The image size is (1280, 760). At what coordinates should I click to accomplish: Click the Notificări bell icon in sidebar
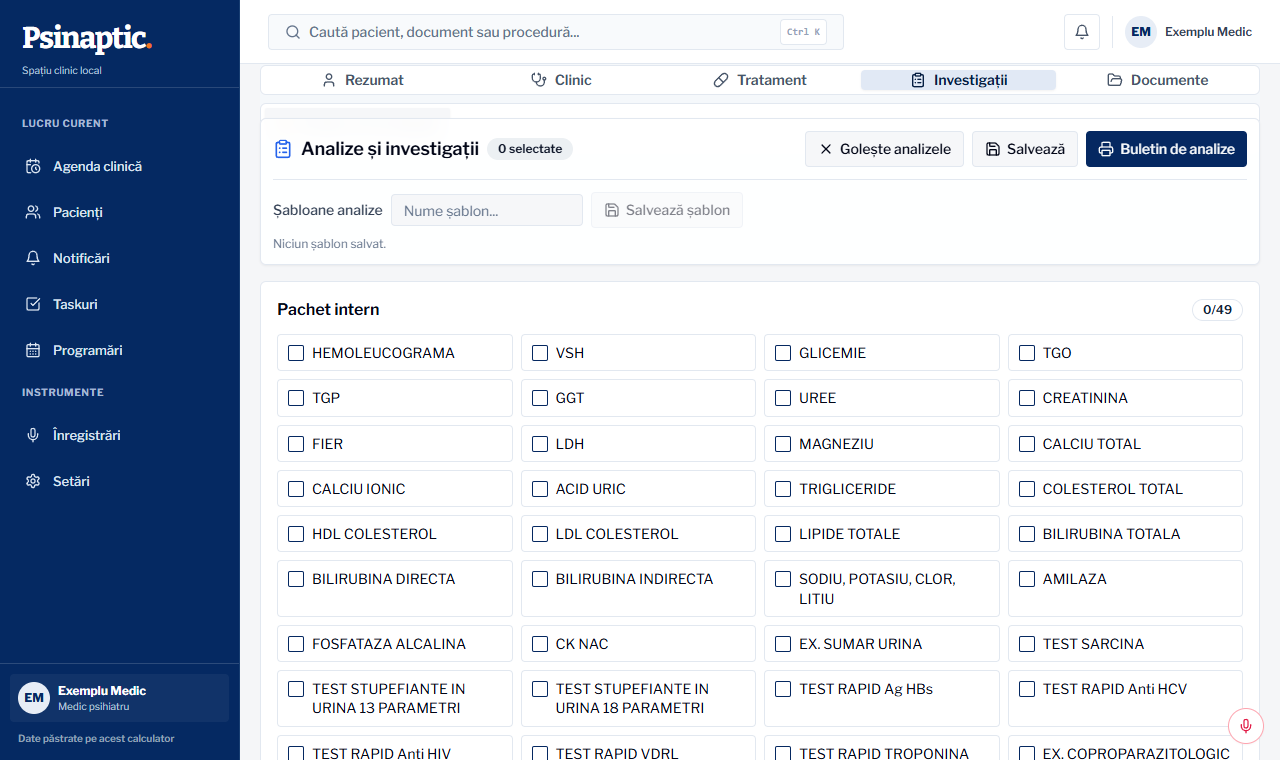[x=33, y=258]
